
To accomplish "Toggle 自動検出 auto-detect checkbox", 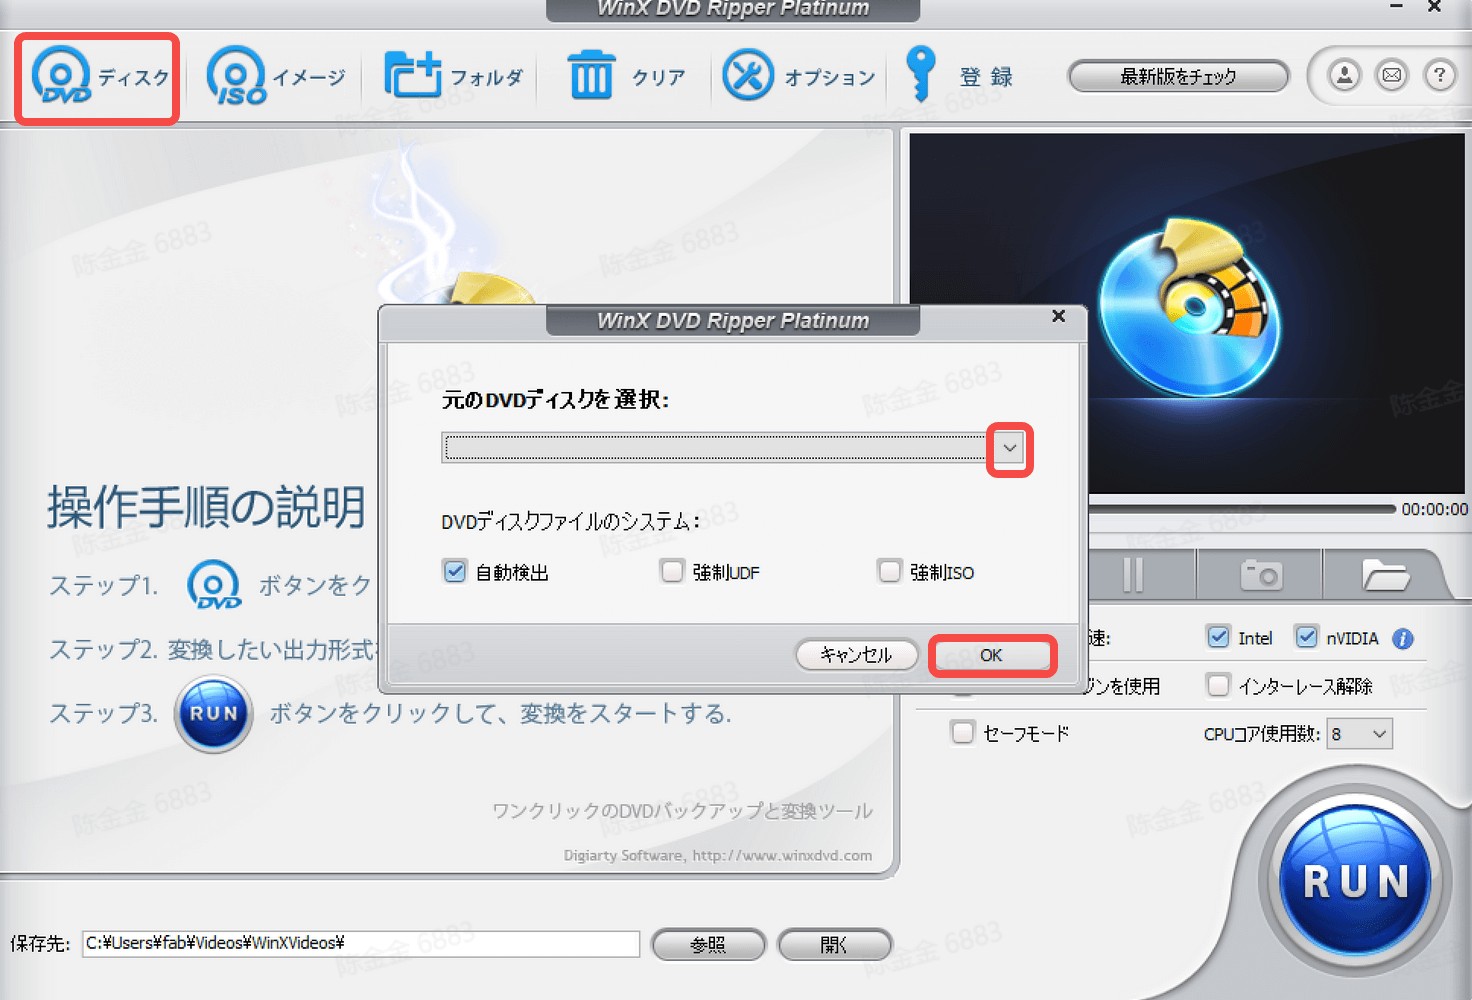I will click(x=455, y=571).
